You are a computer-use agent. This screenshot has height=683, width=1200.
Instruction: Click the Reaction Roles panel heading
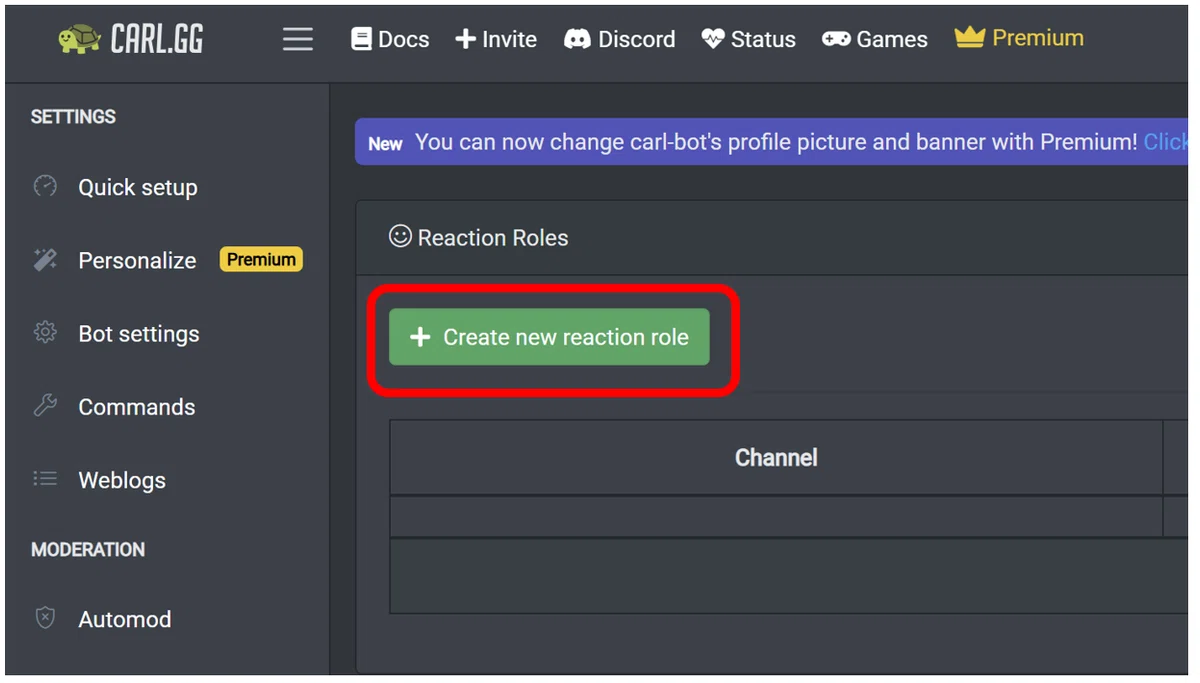[493, 238]
